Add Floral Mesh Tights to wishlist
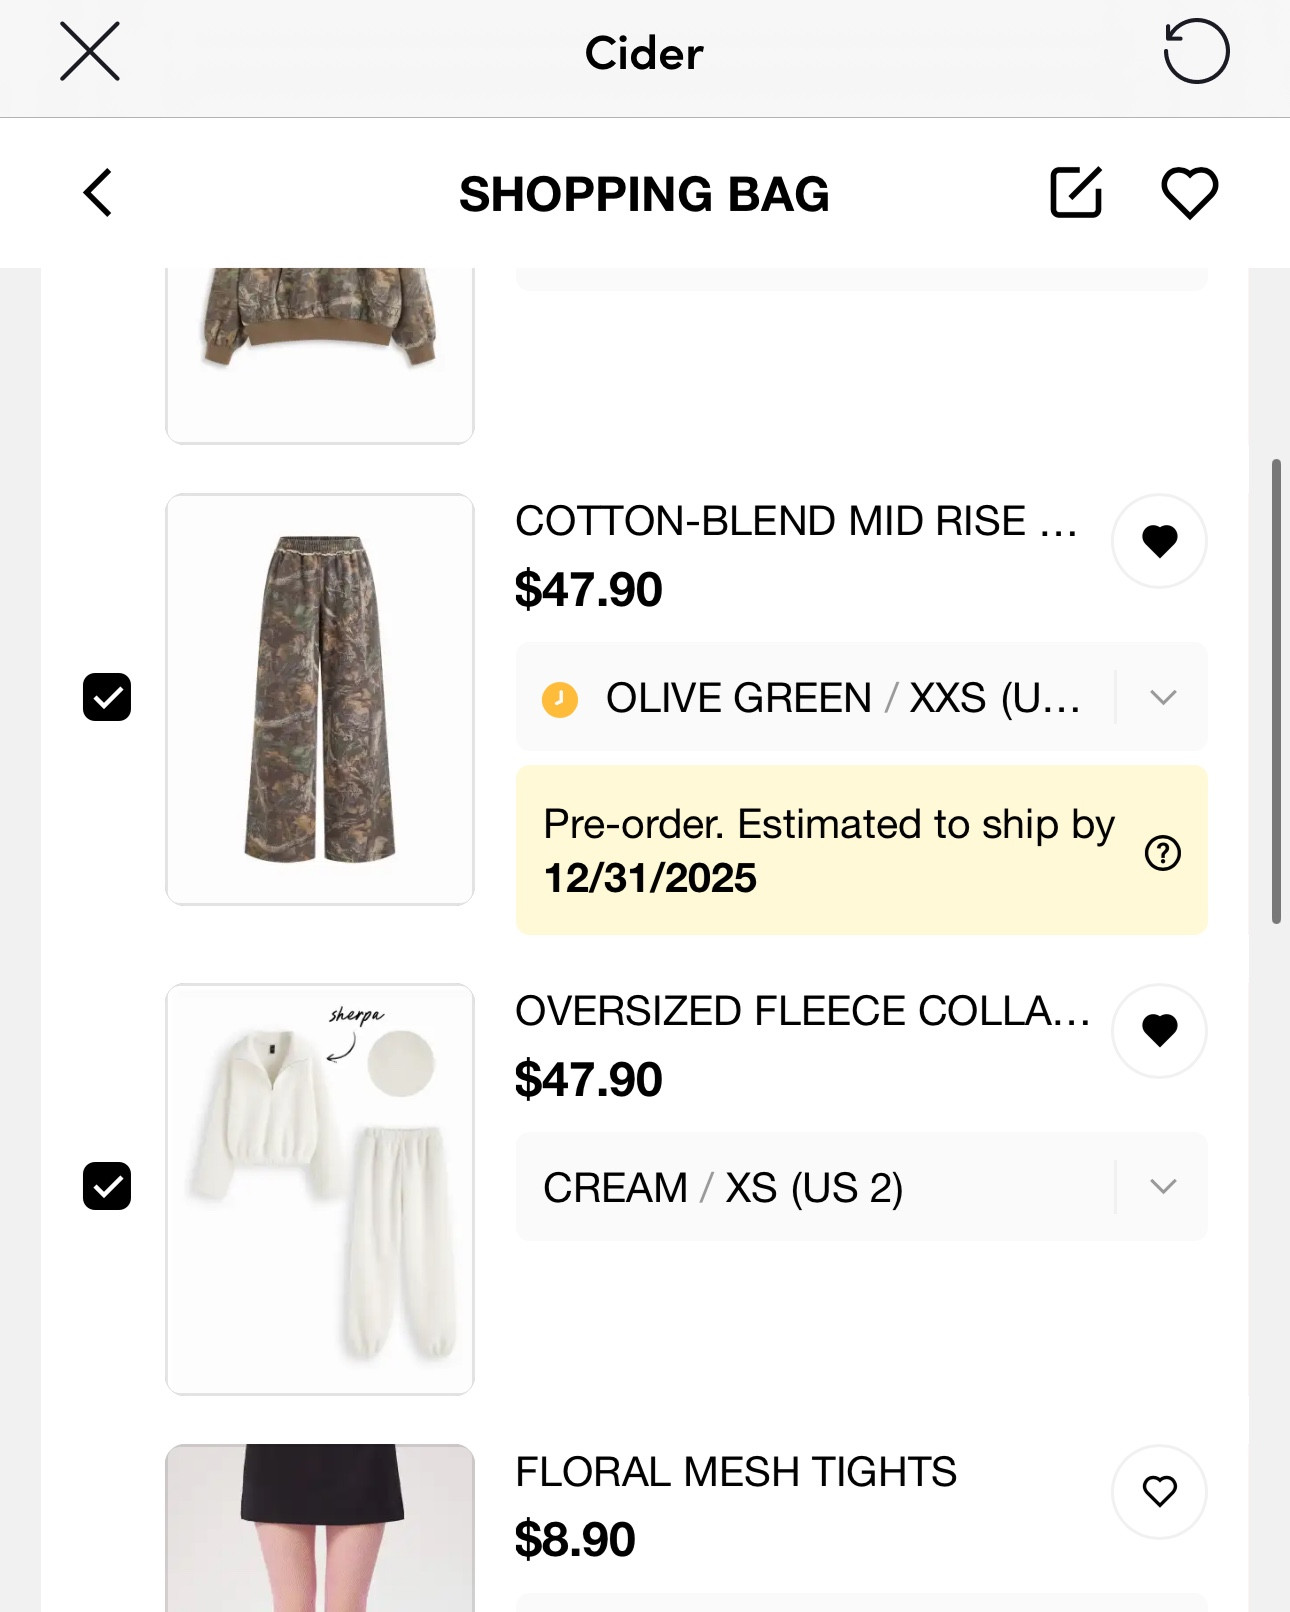Image resolution: width=1290 pixels, height=1612 pixels. (1159, 1491)
